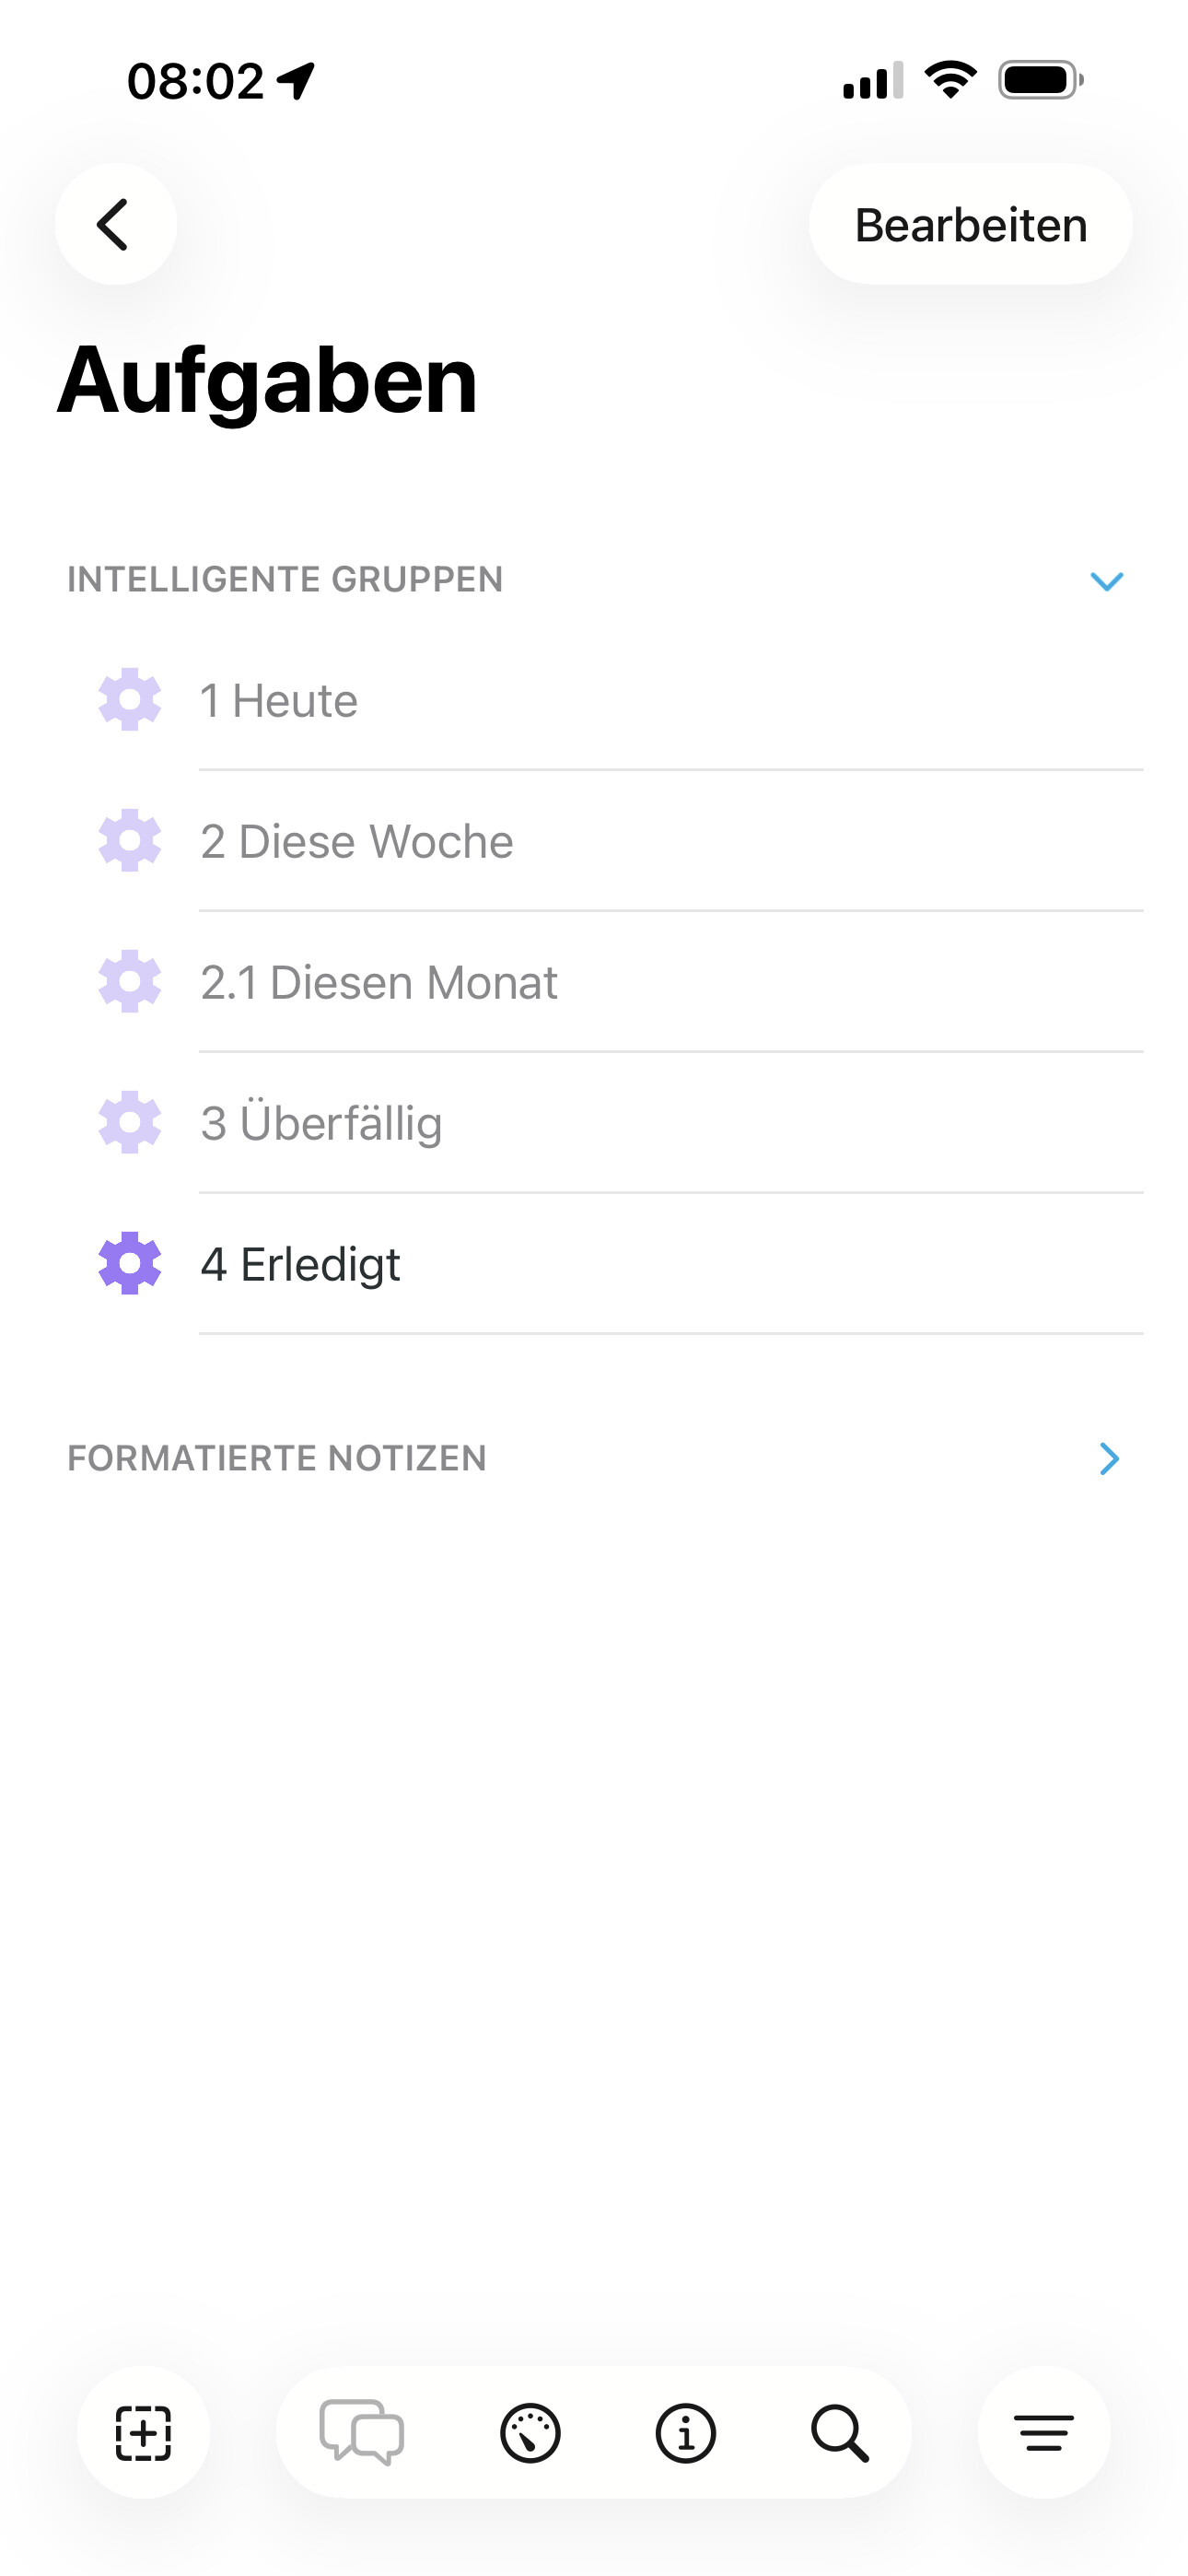1188x2576 pixels.
Task: Tap the gear icon beside 4 Erledigt
Action: [130, 1264]
